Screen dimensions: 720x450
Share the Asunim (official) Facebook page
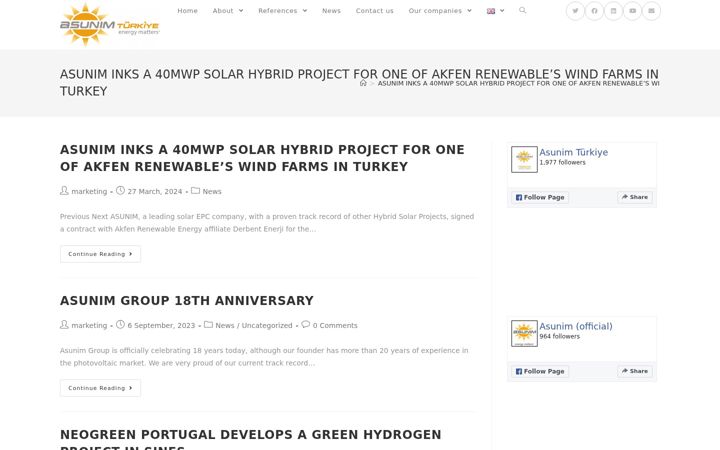[x=635, y=371]
